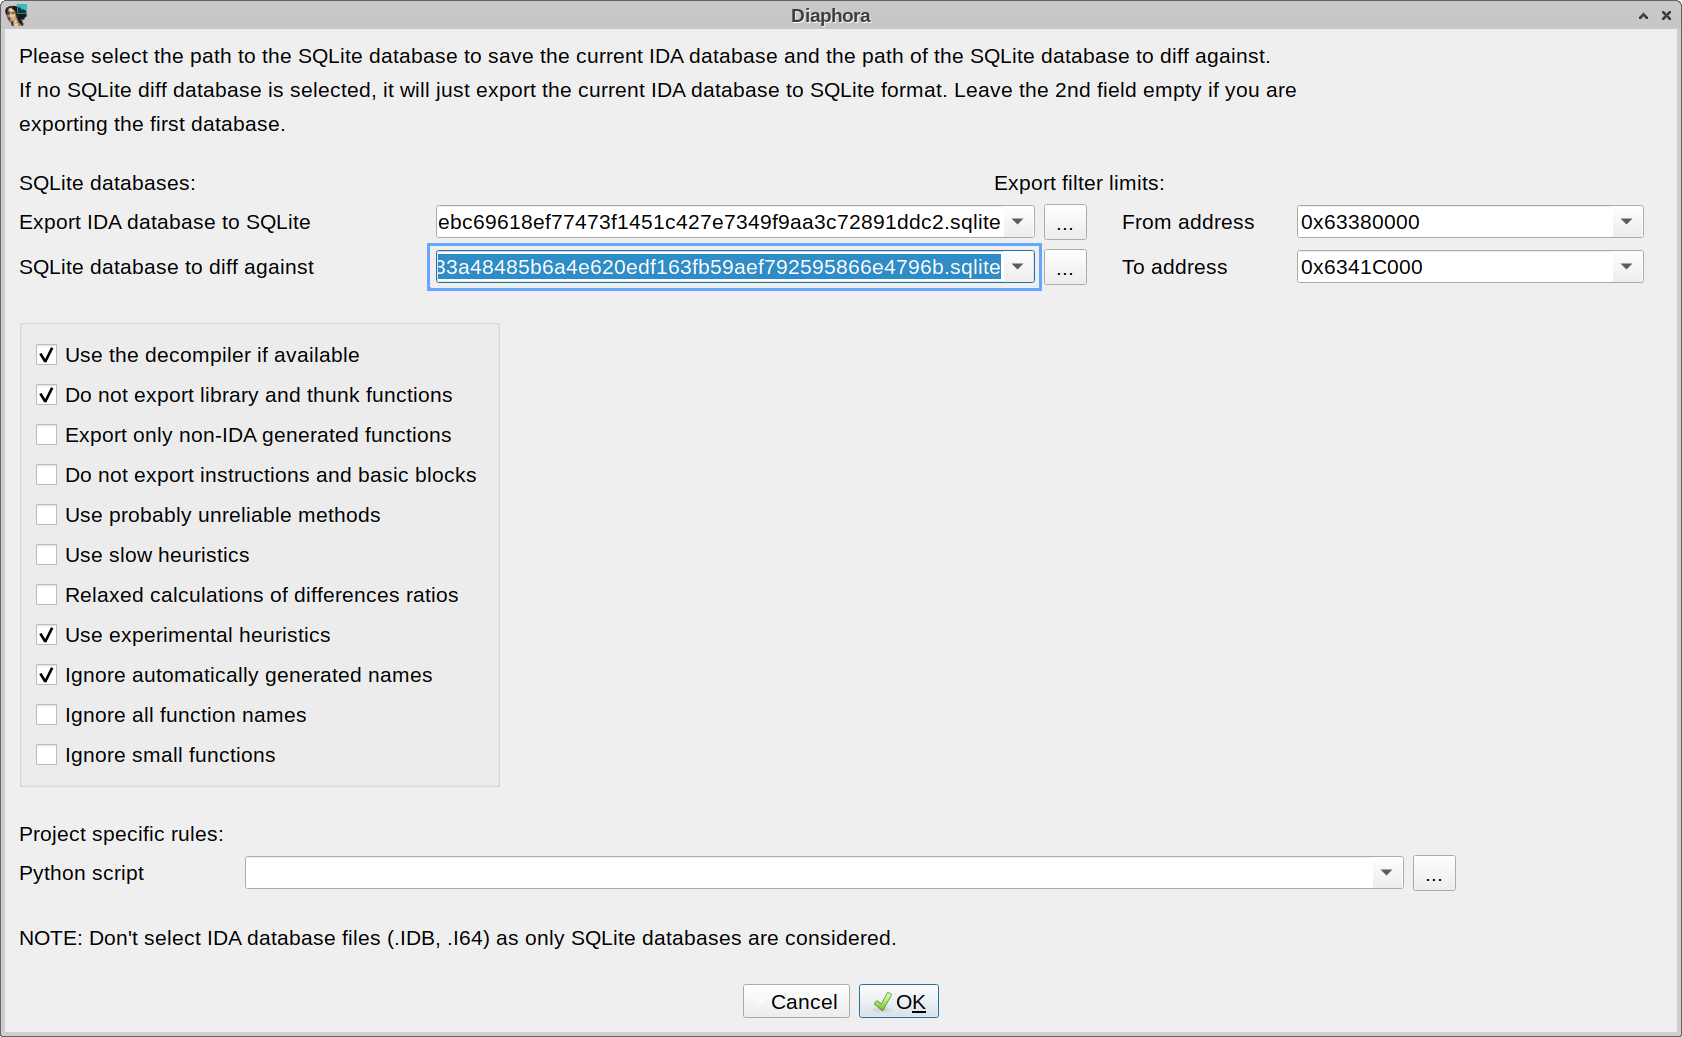Enable 'Ignore small functions'
This screenshot has height=1037, width=1682.
(x=46, y=754)
